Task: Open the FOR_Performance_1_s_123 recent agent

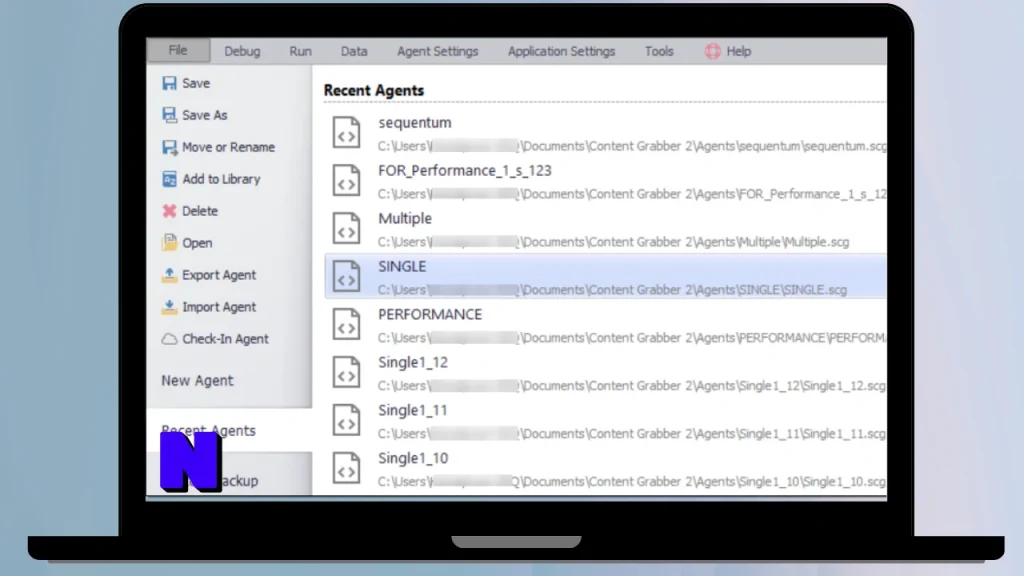Action: click(605, 181)
